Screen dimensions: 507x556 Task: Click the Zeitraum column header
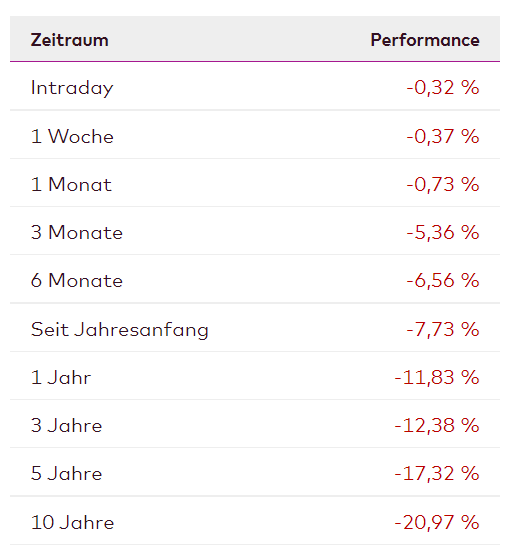click(x=69, y=40)
